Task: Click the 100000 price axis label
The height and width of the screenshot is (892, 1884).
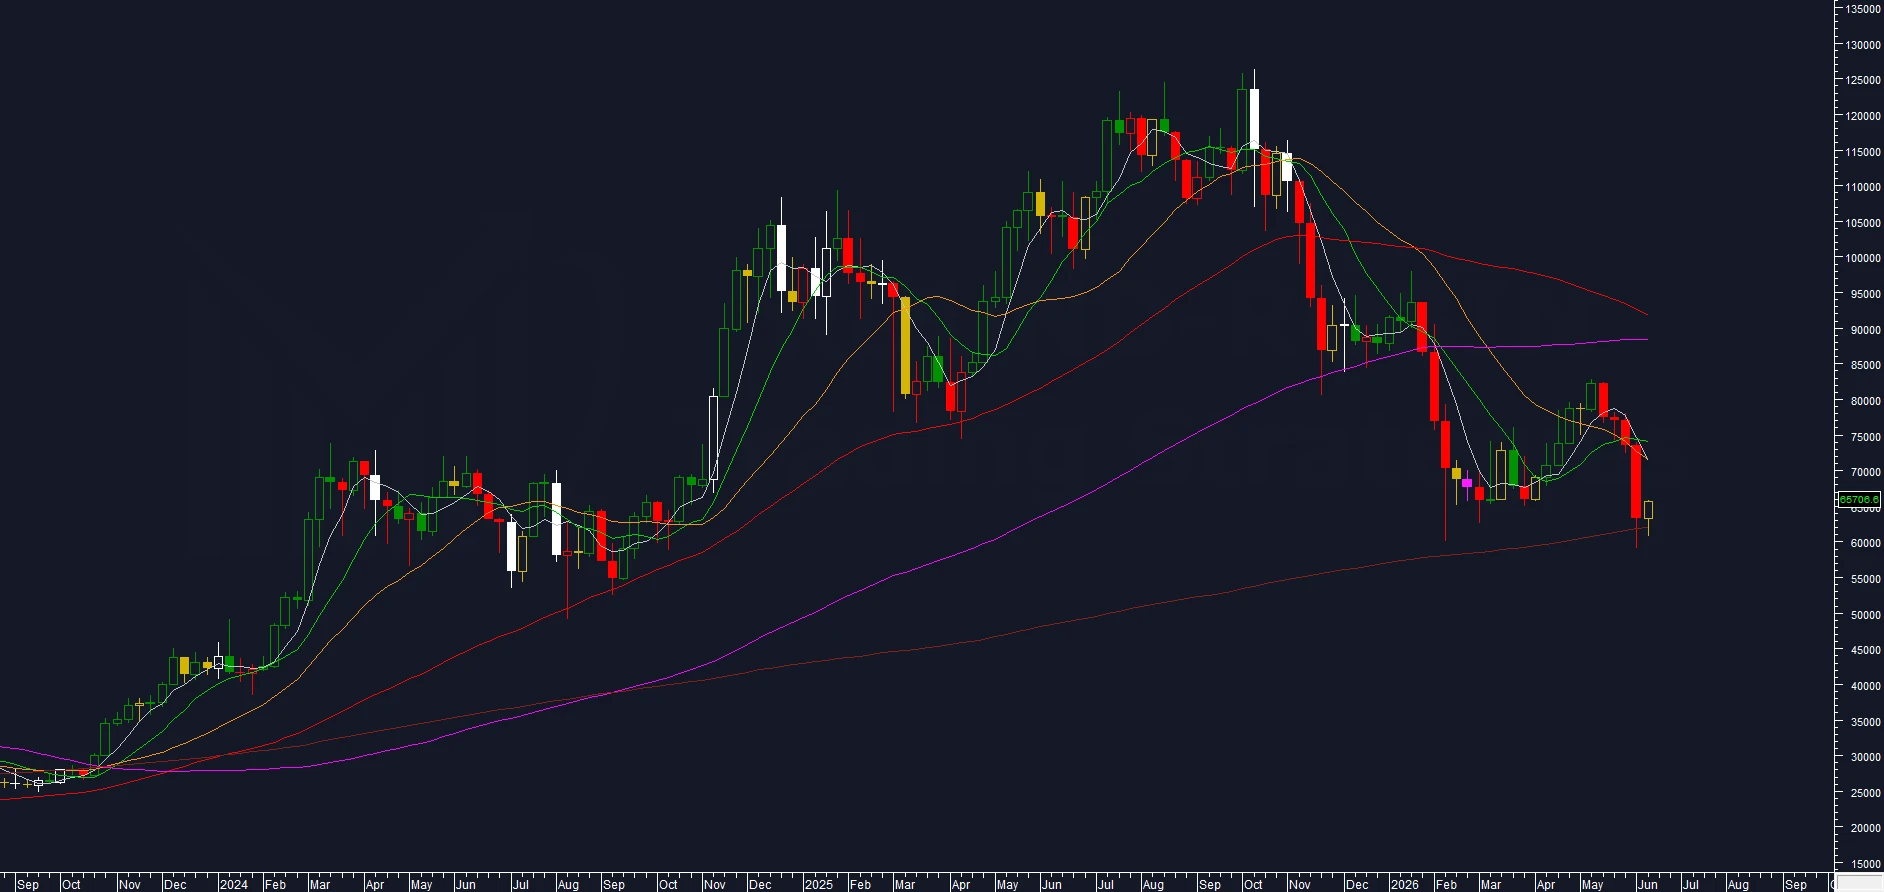Action: (x=1863, y=258)
